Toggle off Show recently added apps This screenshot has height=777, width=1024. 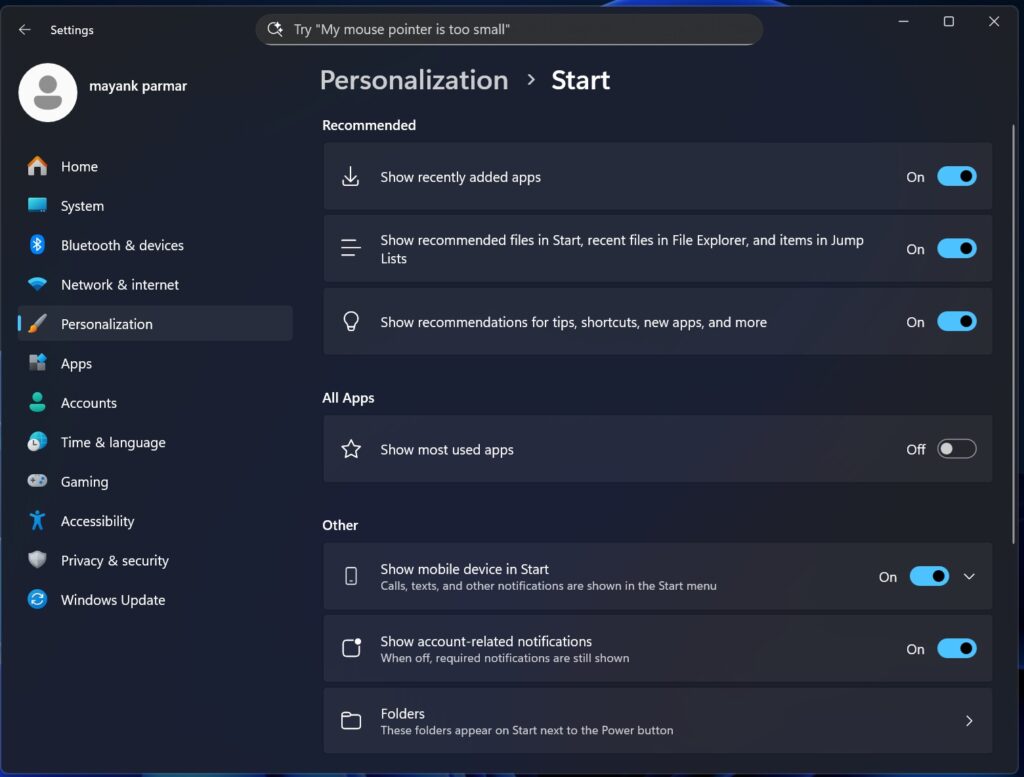click(x=956, y=176)
